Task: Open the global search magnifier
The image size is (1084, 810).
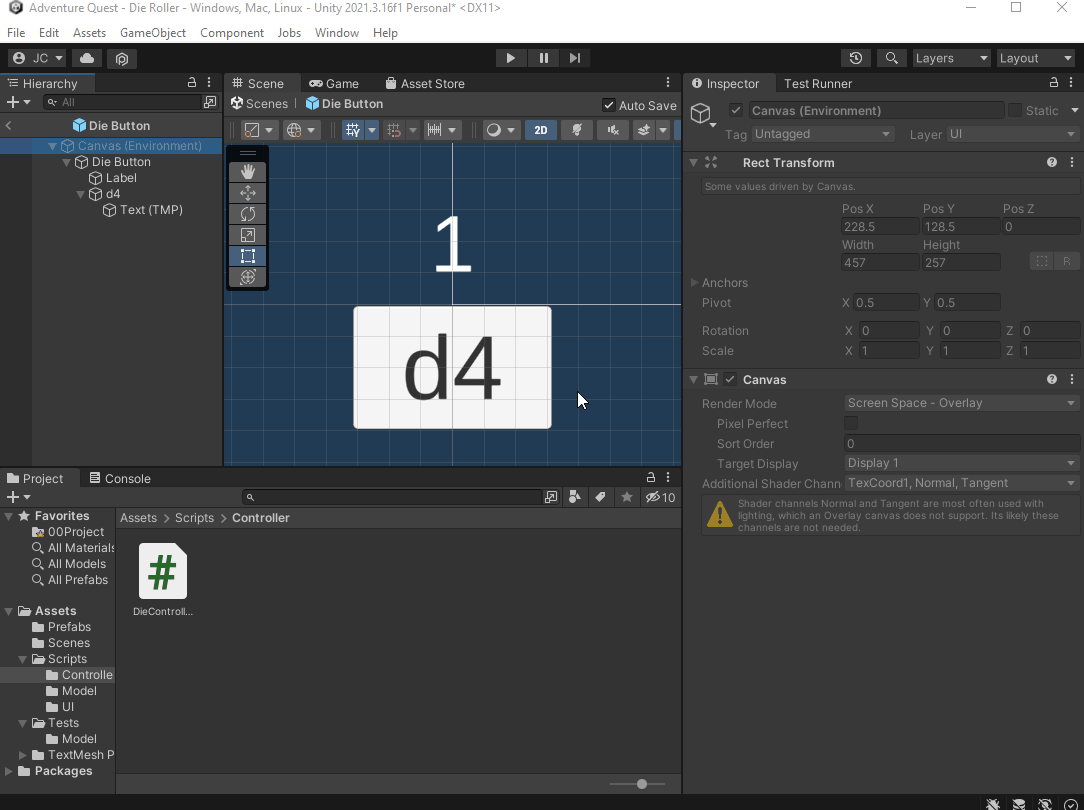Action: 892,58
